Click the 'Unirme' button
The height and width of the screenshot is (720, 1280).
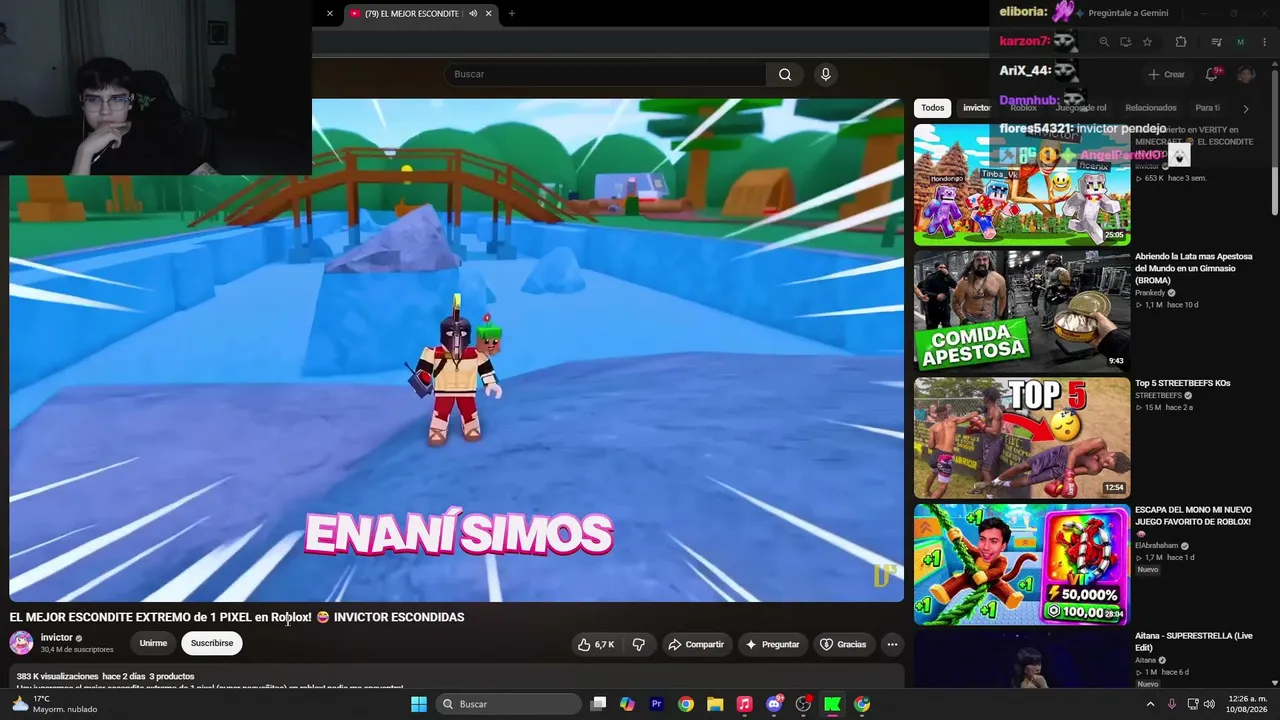[153, 643]
